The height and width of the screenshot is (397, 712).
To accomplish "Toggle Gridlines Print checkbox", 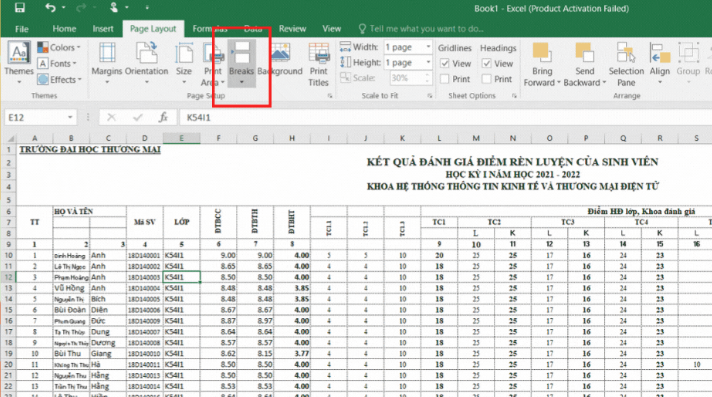I will point(445,79).
